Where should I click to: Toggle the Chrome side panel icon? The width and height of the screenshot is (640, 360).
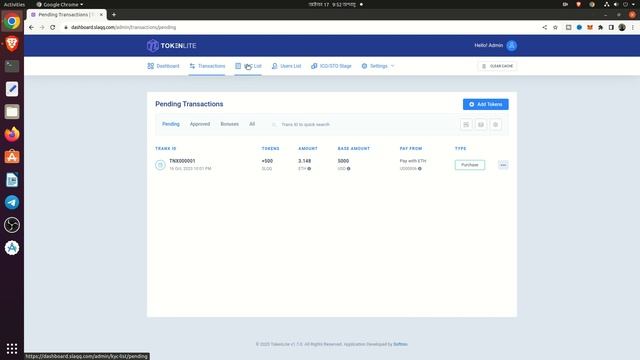pyautogui.click(x=611, y=27)
